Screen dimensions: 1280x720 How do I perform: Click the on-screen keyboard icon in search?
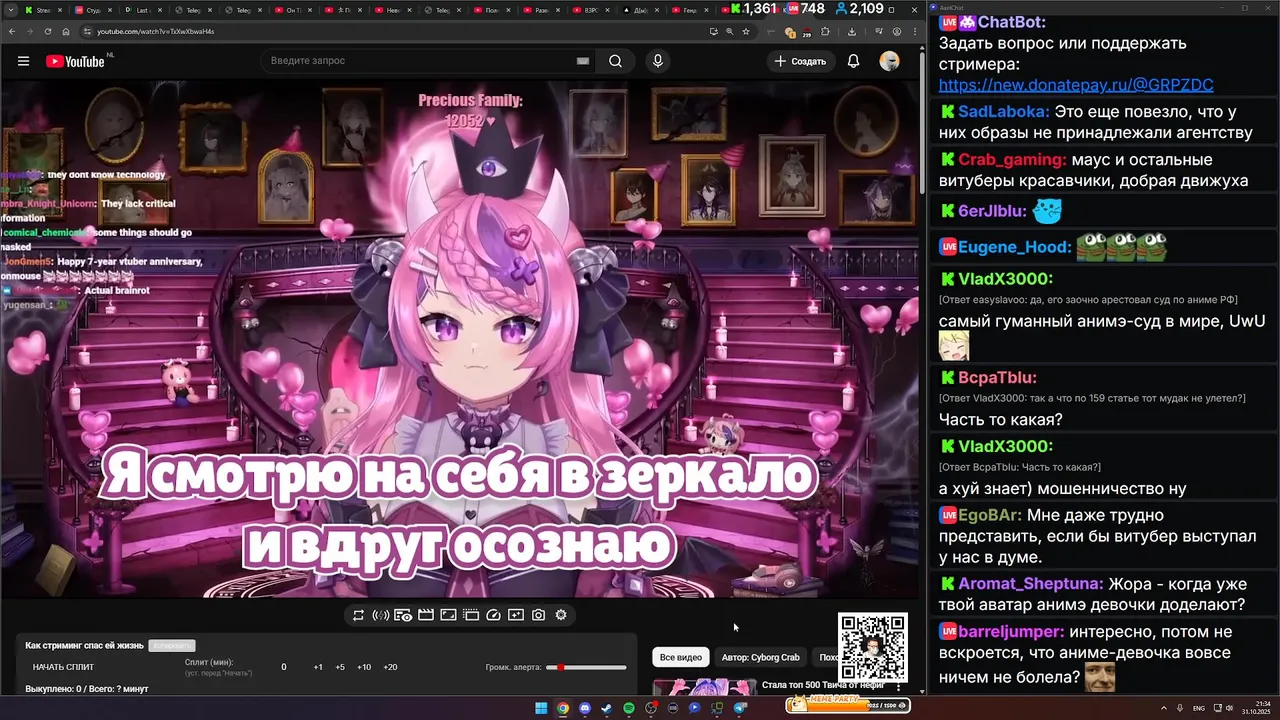tap(583, 61)
